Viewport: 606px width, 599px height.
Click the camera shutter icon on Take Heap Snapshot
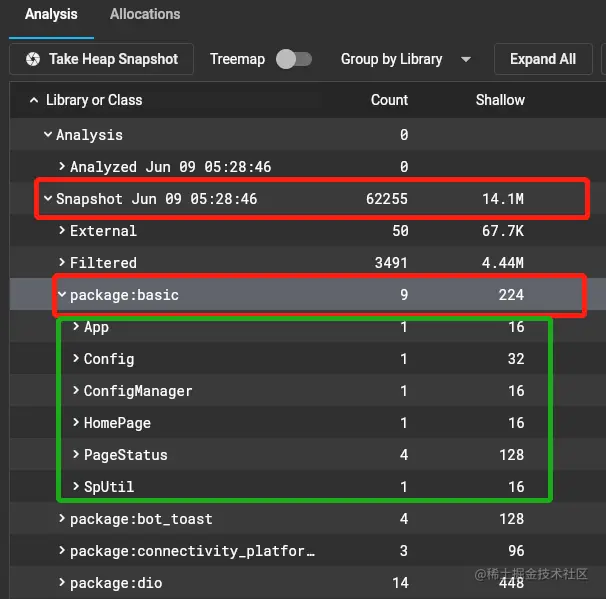coord(33,59)
